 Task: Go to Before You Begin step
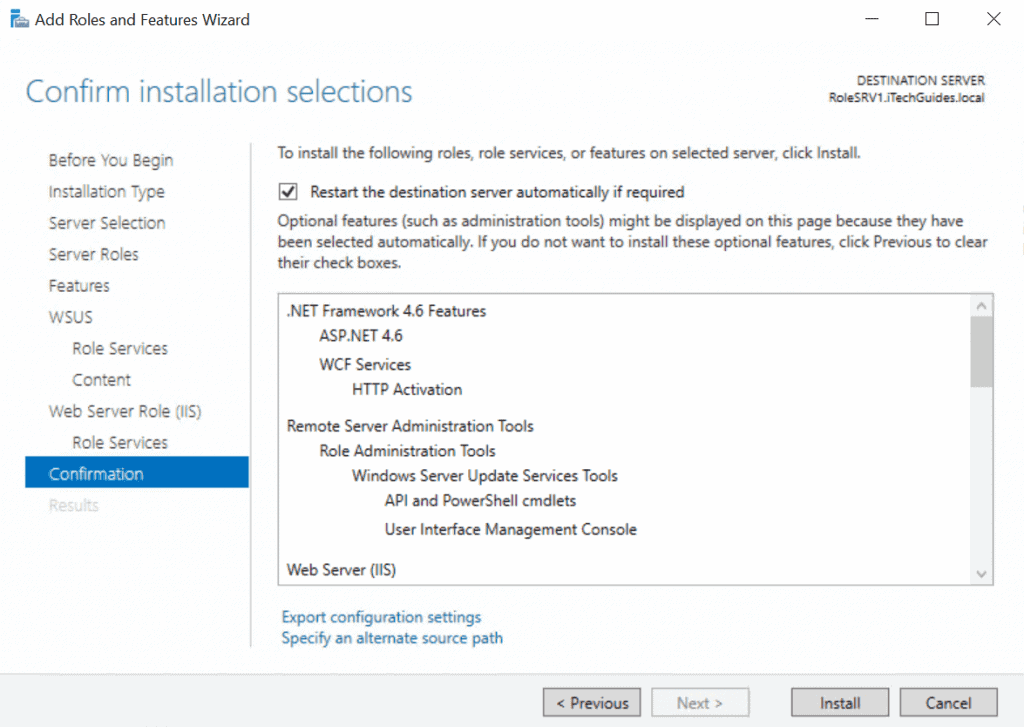point(111,161)
